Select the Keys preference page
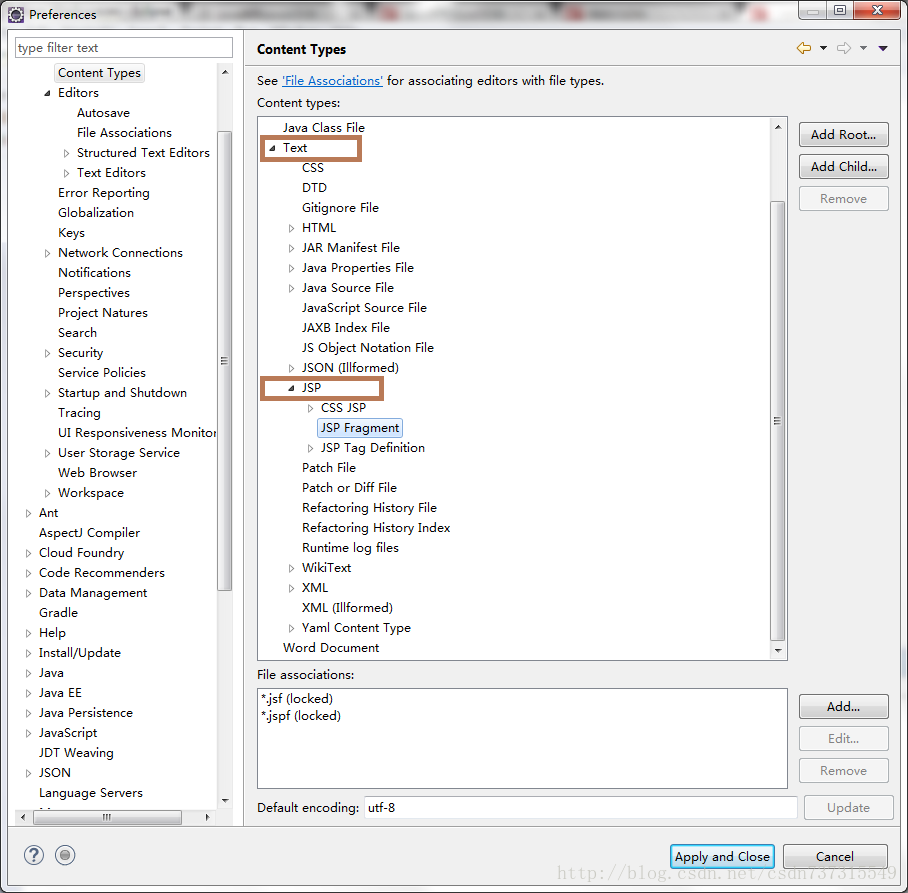This screenshot has width=908, height=893. click(x=71, y=233)
